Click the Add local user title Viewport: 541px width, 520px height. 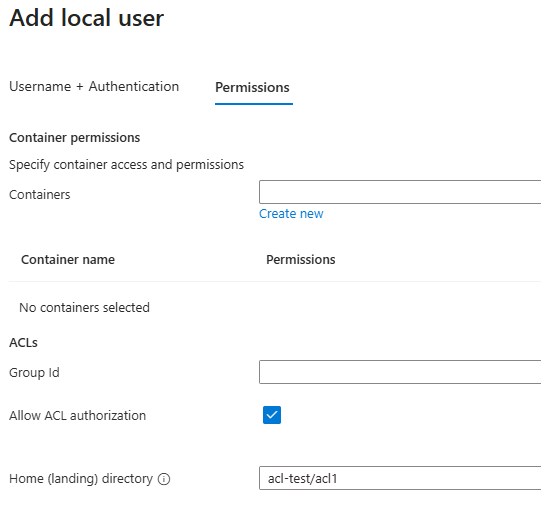tap(87, 18)
